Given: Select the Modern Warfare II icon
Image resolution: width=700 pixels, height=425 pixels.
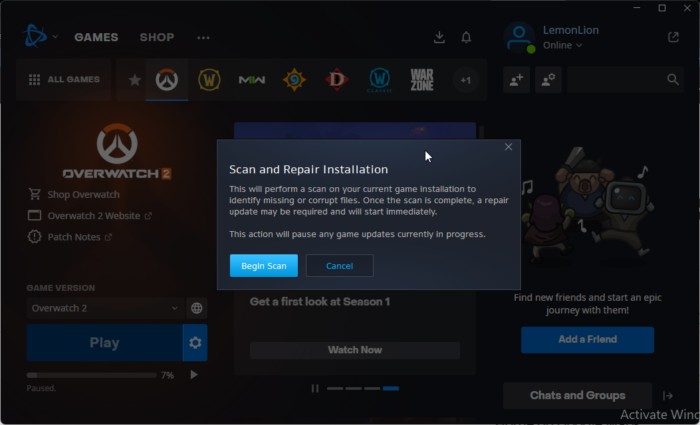Looking at the screenshot, I should [x=252, y=80].
